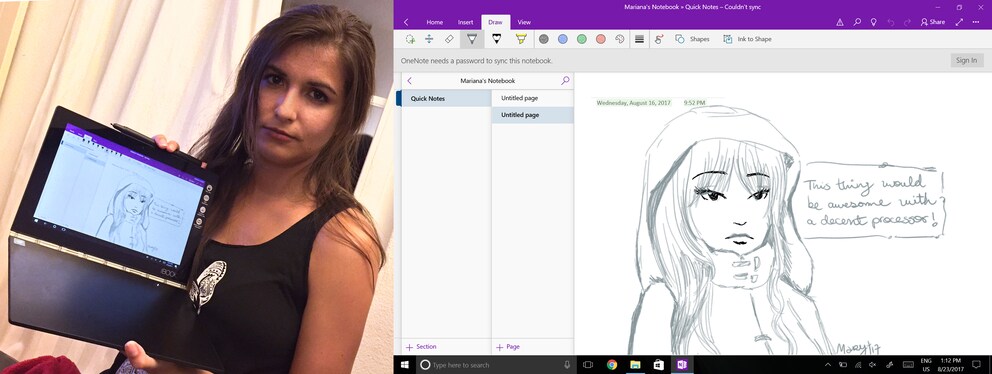This screenshot has height=374, width=992.
Task: Click the taskbar search box
Action: (495, 365)
